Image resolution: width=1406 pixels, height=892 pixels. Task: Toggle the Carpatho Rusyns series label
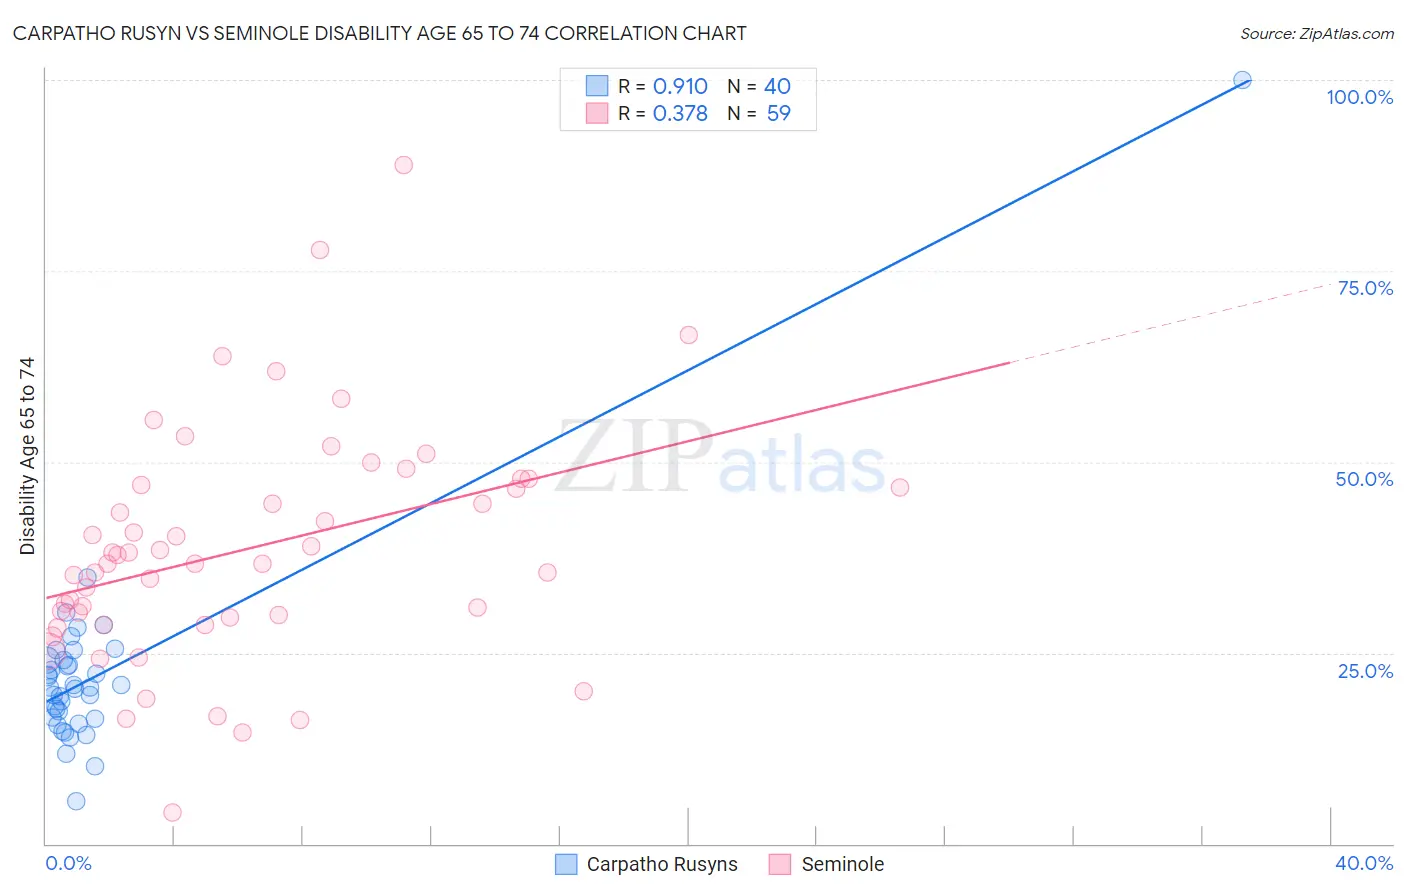[662, 864]
